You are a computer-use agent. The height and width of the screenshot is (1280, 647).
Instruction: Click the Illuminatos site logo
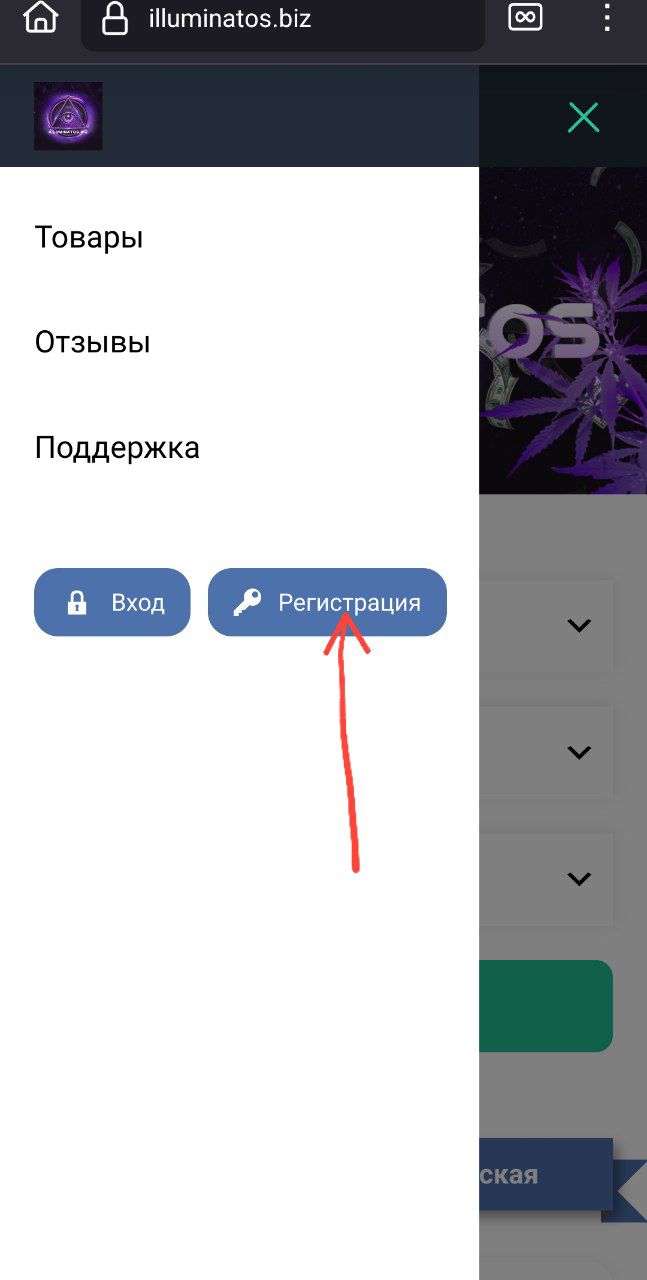click(68, 116)
